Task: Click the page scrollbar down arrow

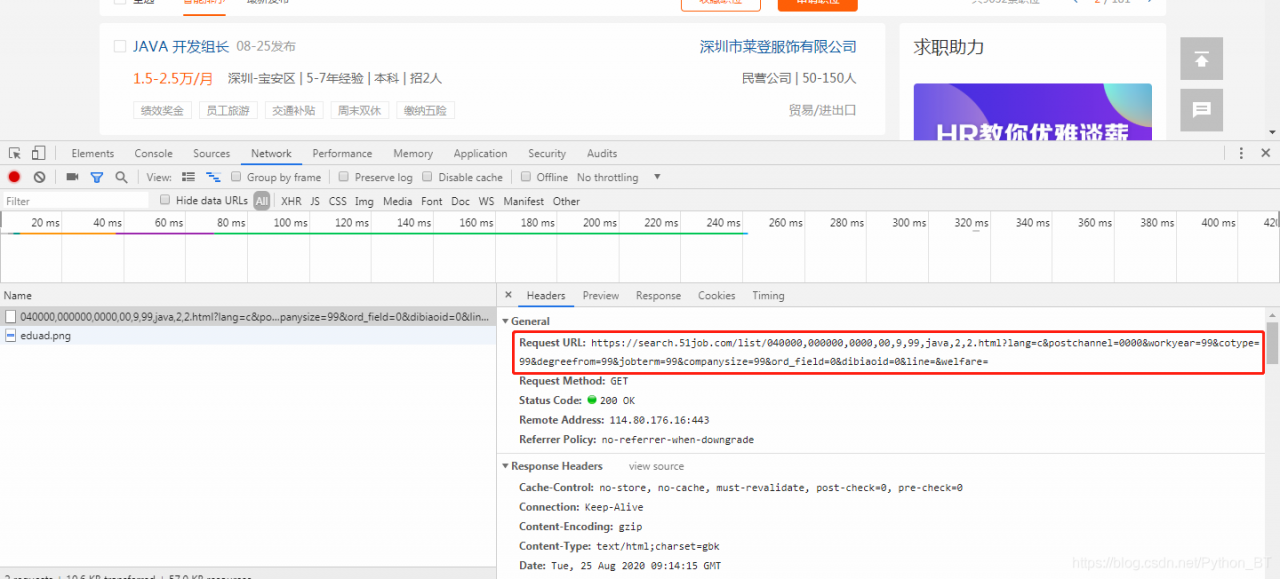Action: 1272,132
